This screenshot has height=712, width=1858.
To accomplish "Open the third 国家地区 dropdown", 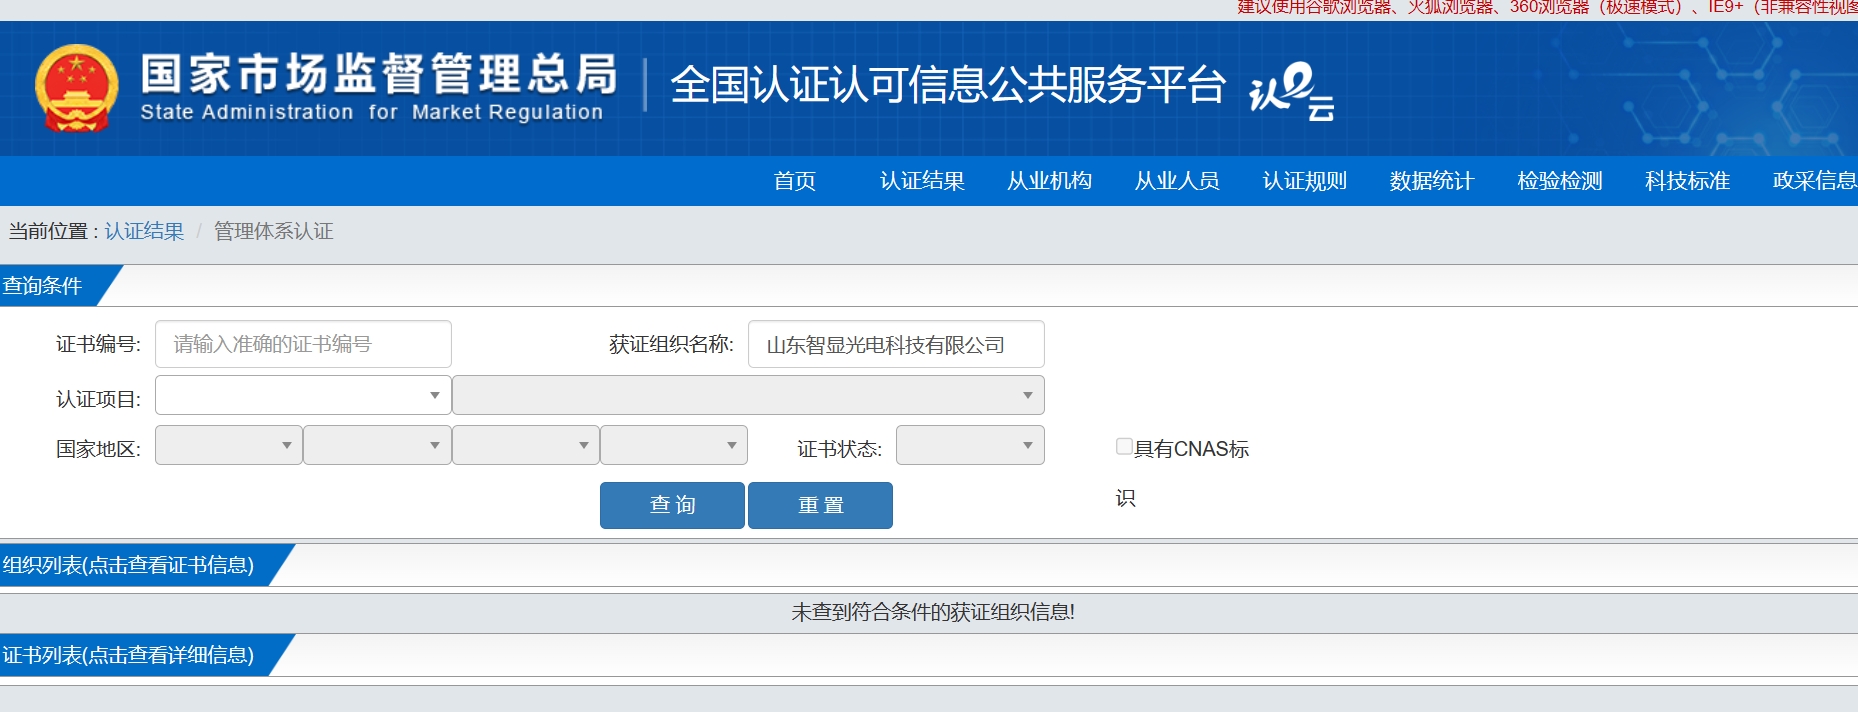I will coord(526,445).
